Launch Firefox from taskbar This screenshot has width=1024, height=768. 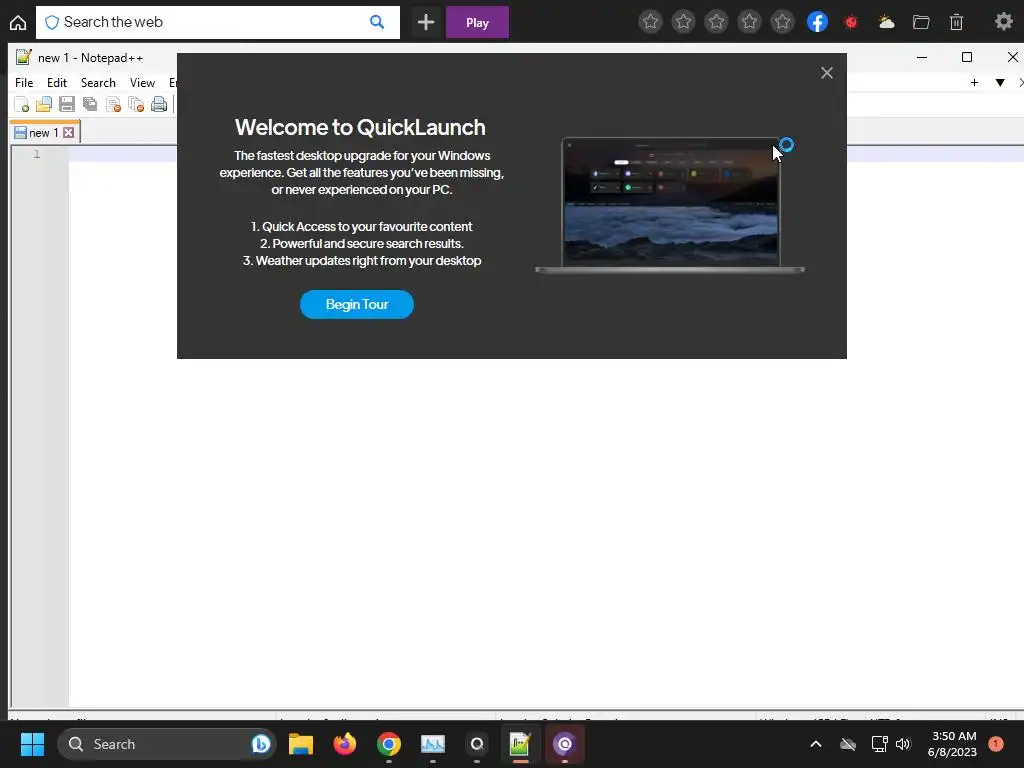tap(345, 744)
